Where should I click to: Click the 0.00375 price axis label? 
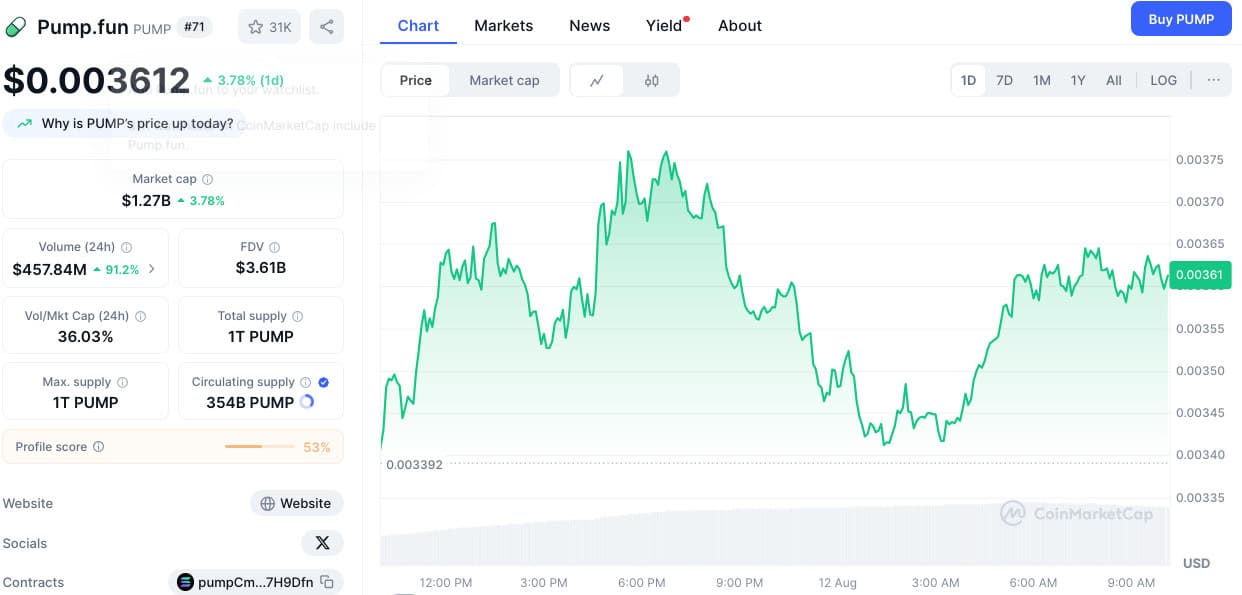pyautogui.click(x=1200, y=159)
